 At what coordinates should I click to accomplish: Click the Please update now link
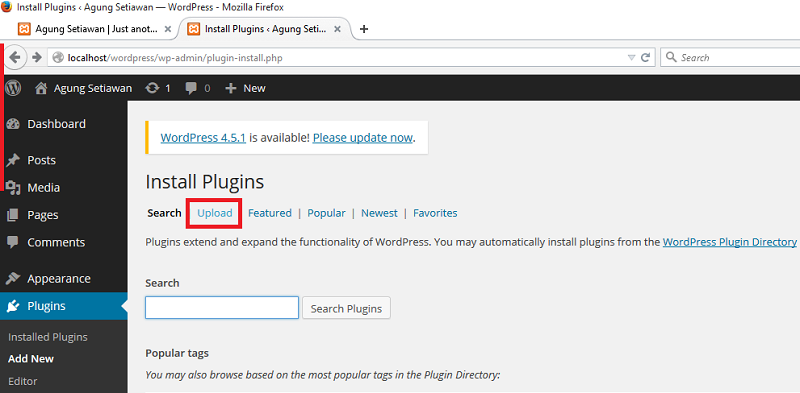(x=362, y=138)
